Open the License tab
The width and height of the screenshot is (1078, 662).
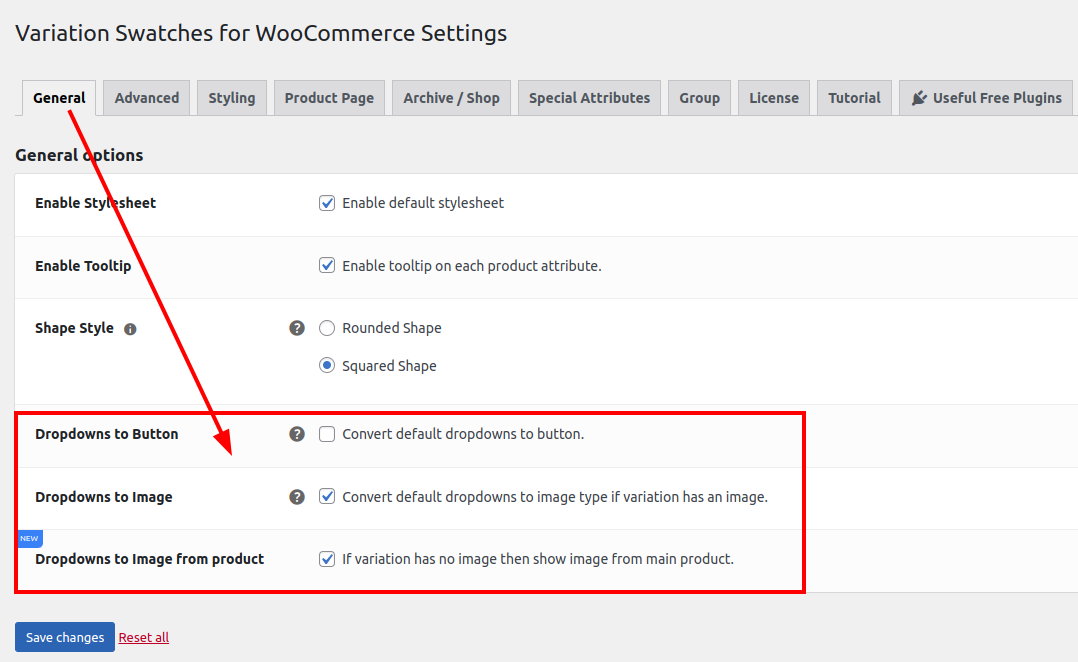point(773,98)
